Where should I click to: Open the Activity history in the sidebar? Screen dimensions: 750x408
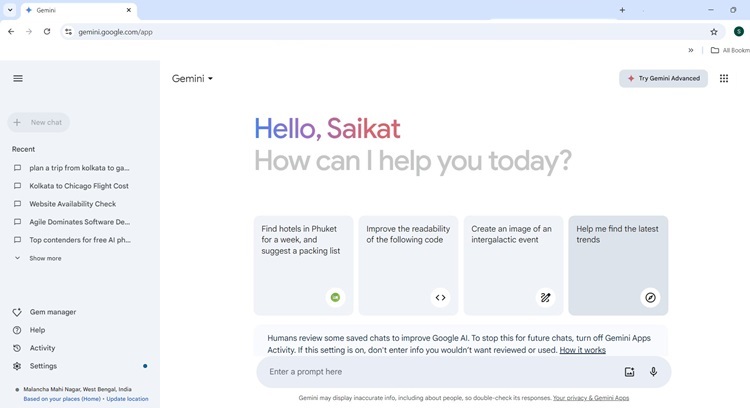(x=42, y=348)
